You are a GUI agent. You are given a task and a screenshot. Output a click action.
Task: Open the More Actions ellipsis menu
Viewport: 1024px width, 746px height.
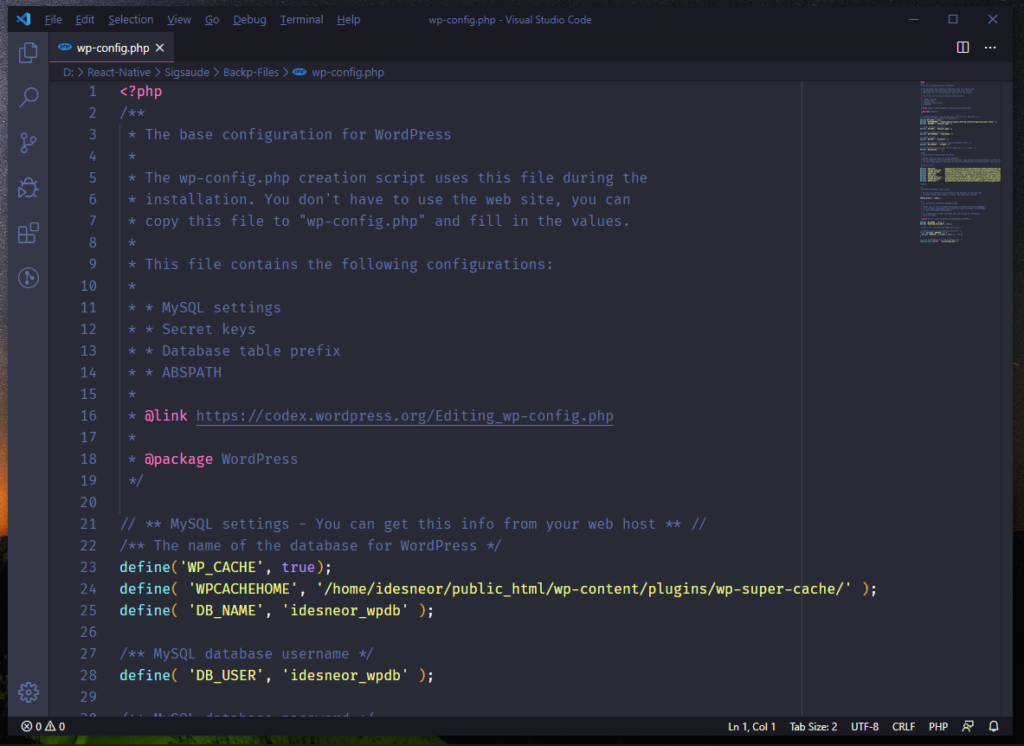990,47
